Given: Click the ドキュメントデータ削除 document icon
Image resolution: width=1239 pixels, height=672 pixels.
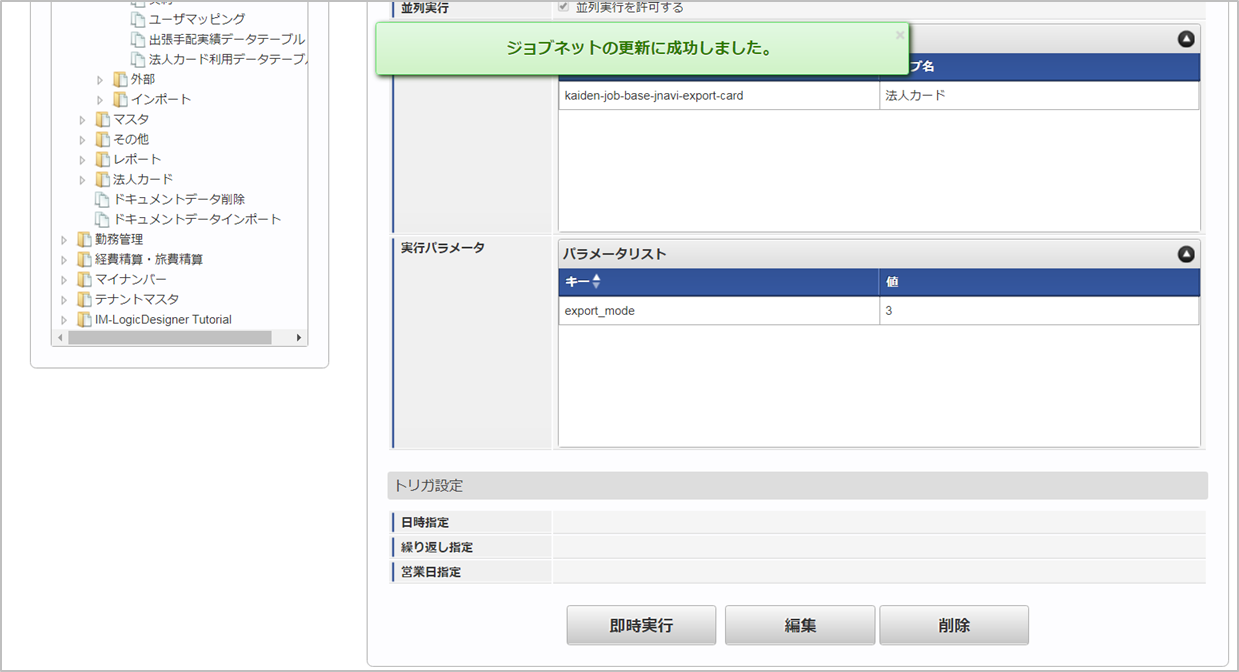Looking at the screenshot, I should pos(102,199).
